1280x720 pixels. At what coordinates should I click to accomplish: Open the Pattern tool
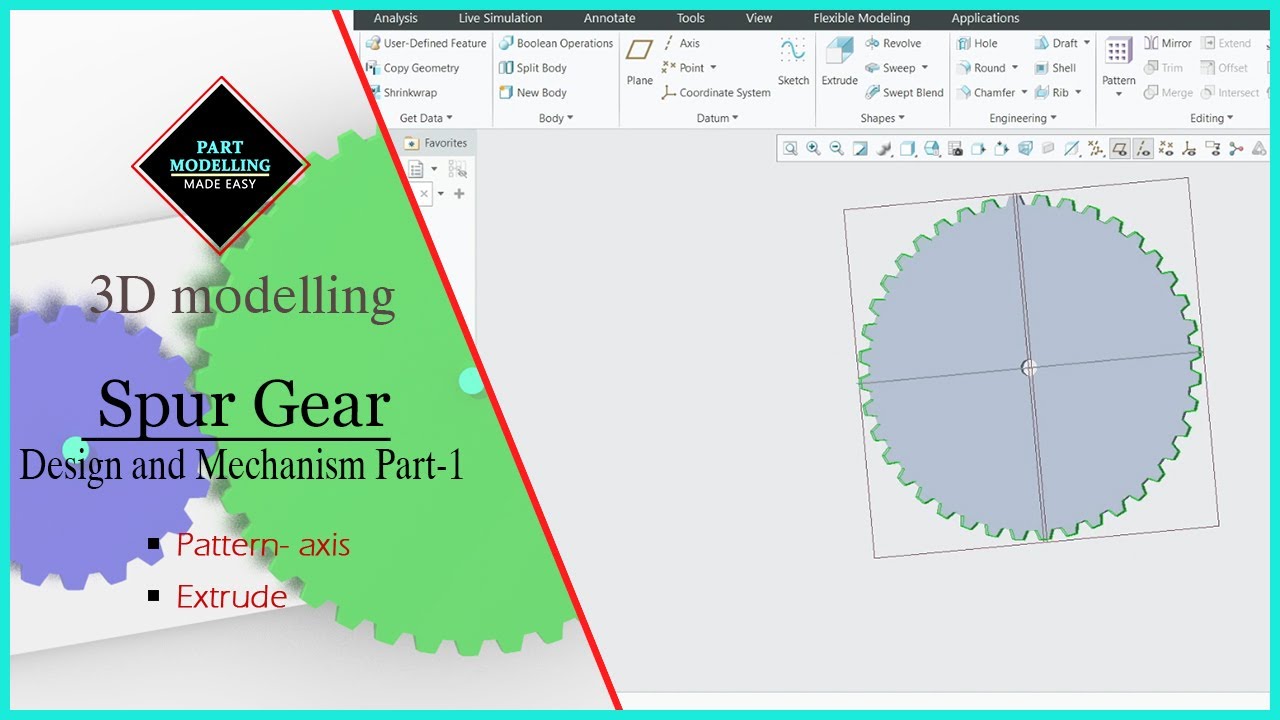click(1119, 66)
